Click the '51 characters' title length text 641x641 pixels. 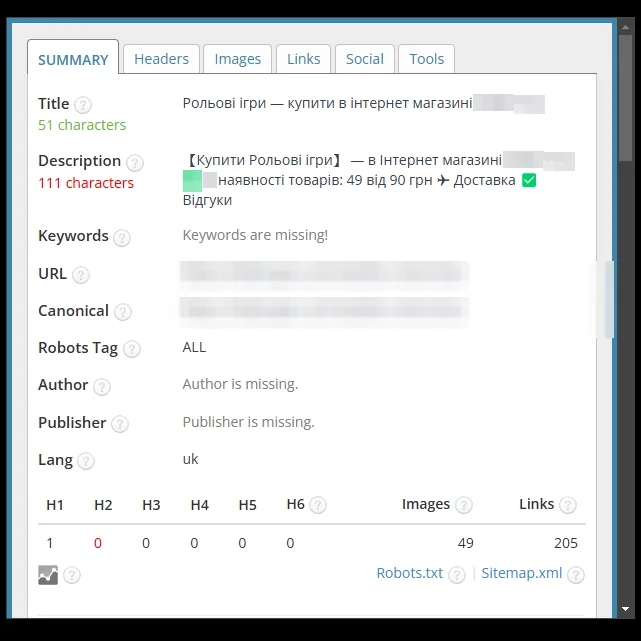pyautogui.click(x=82, y=125)
